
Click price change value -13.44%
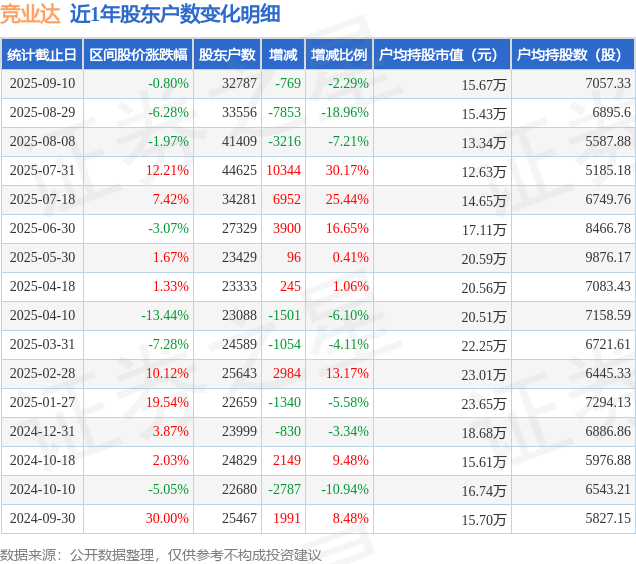tap(165, 315)
